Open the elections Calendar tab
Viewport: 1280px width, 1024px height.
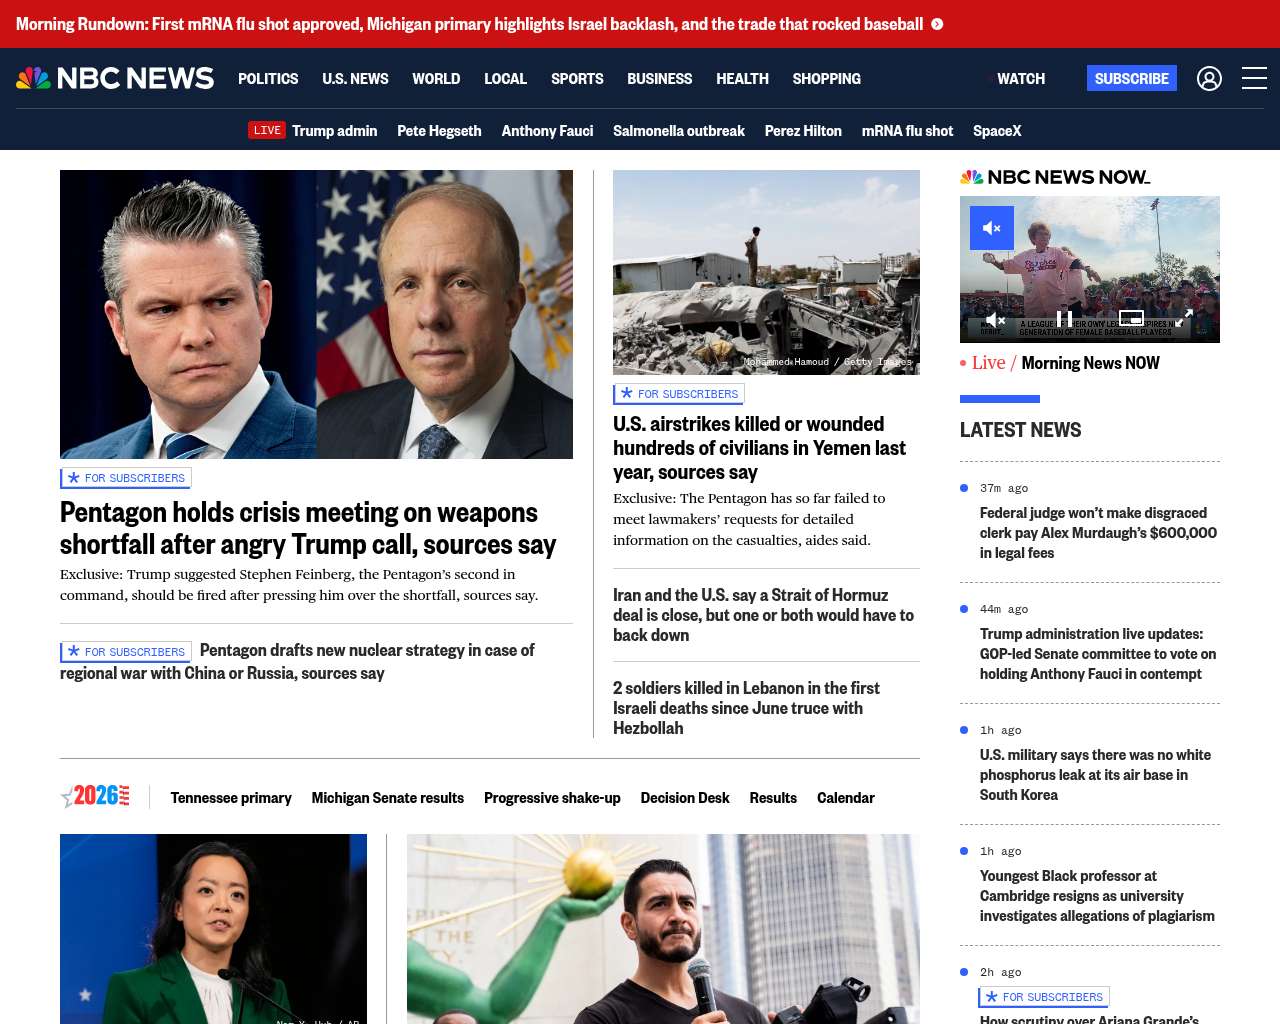pos(845,797)
